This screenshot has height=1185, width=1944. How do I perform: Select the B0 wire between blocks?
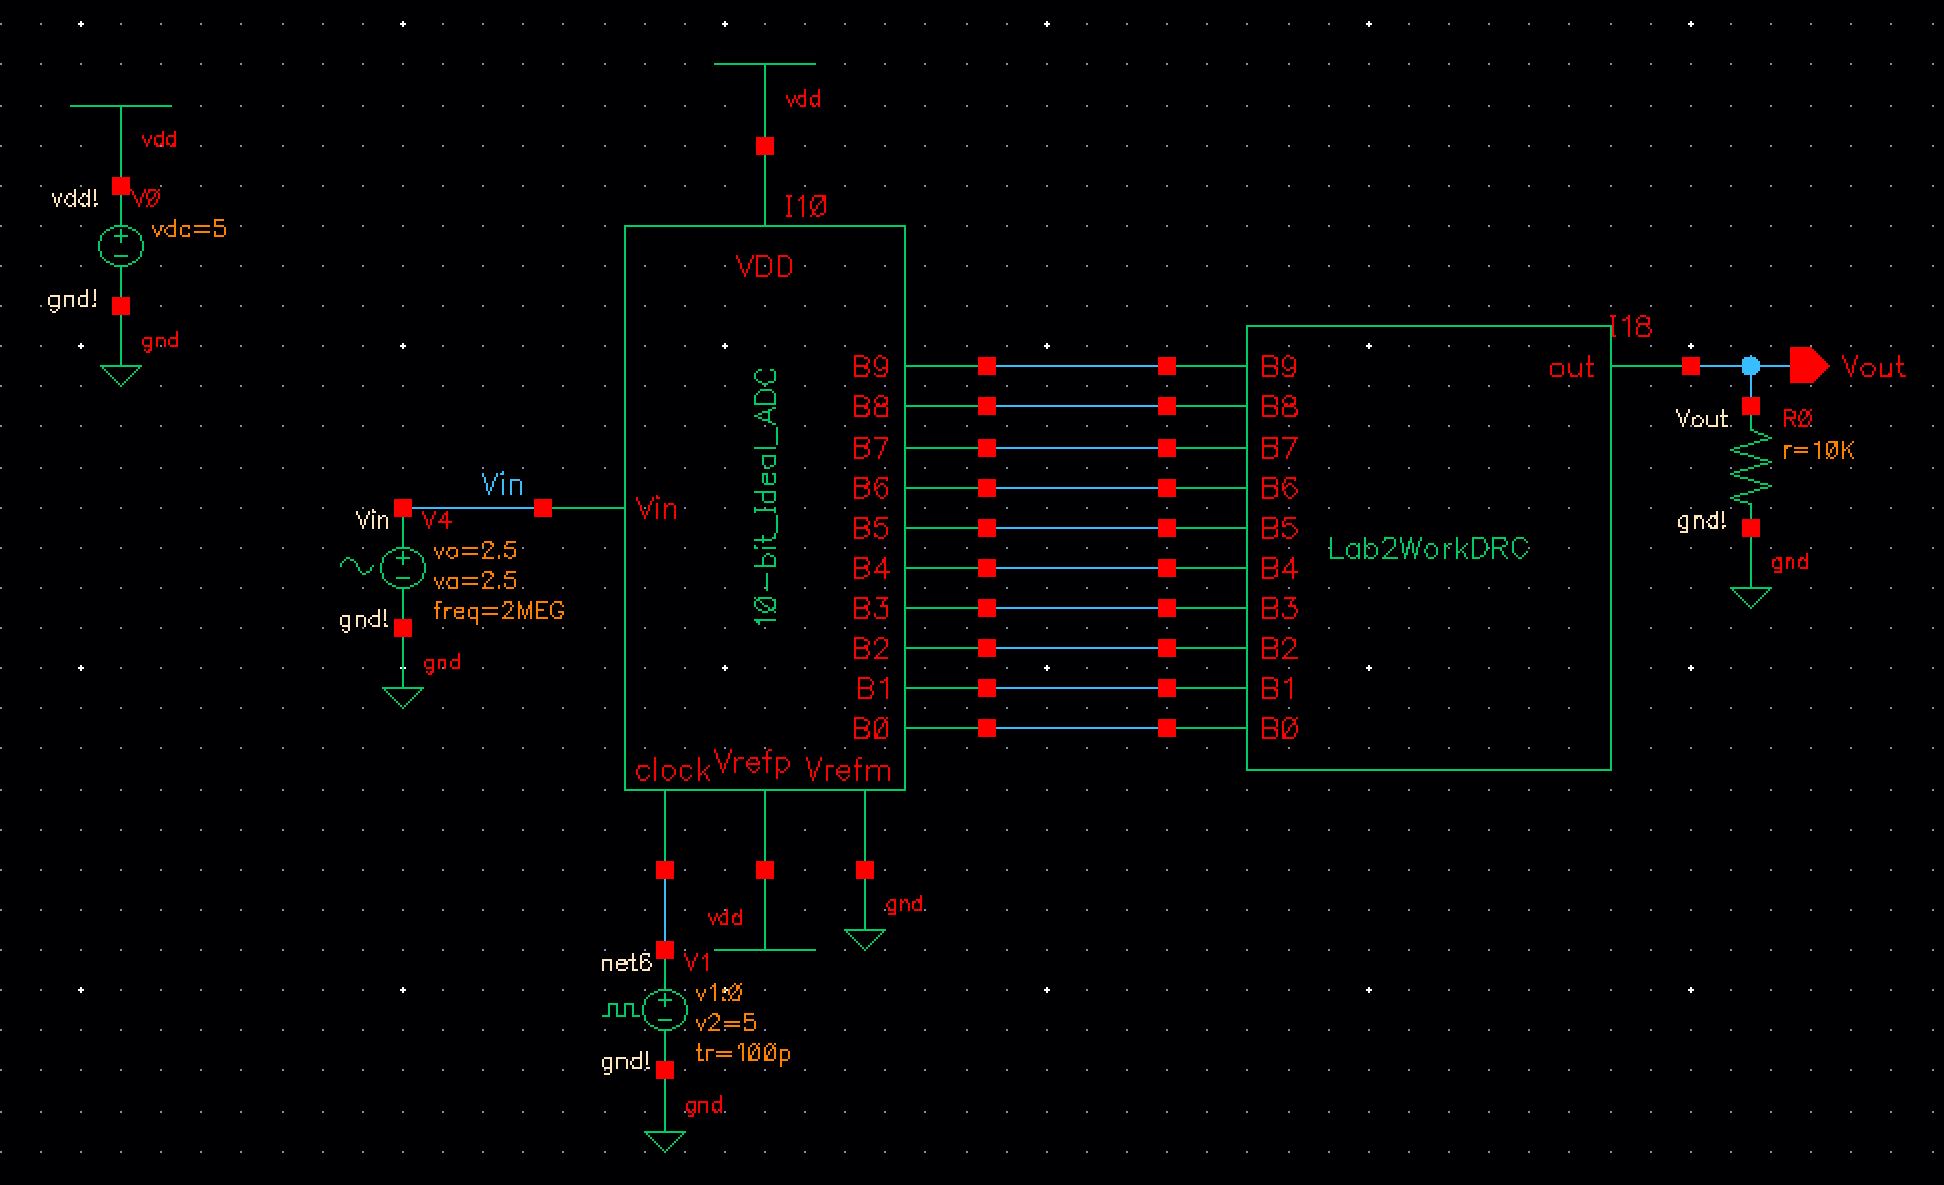click(x=1077, y=729)
